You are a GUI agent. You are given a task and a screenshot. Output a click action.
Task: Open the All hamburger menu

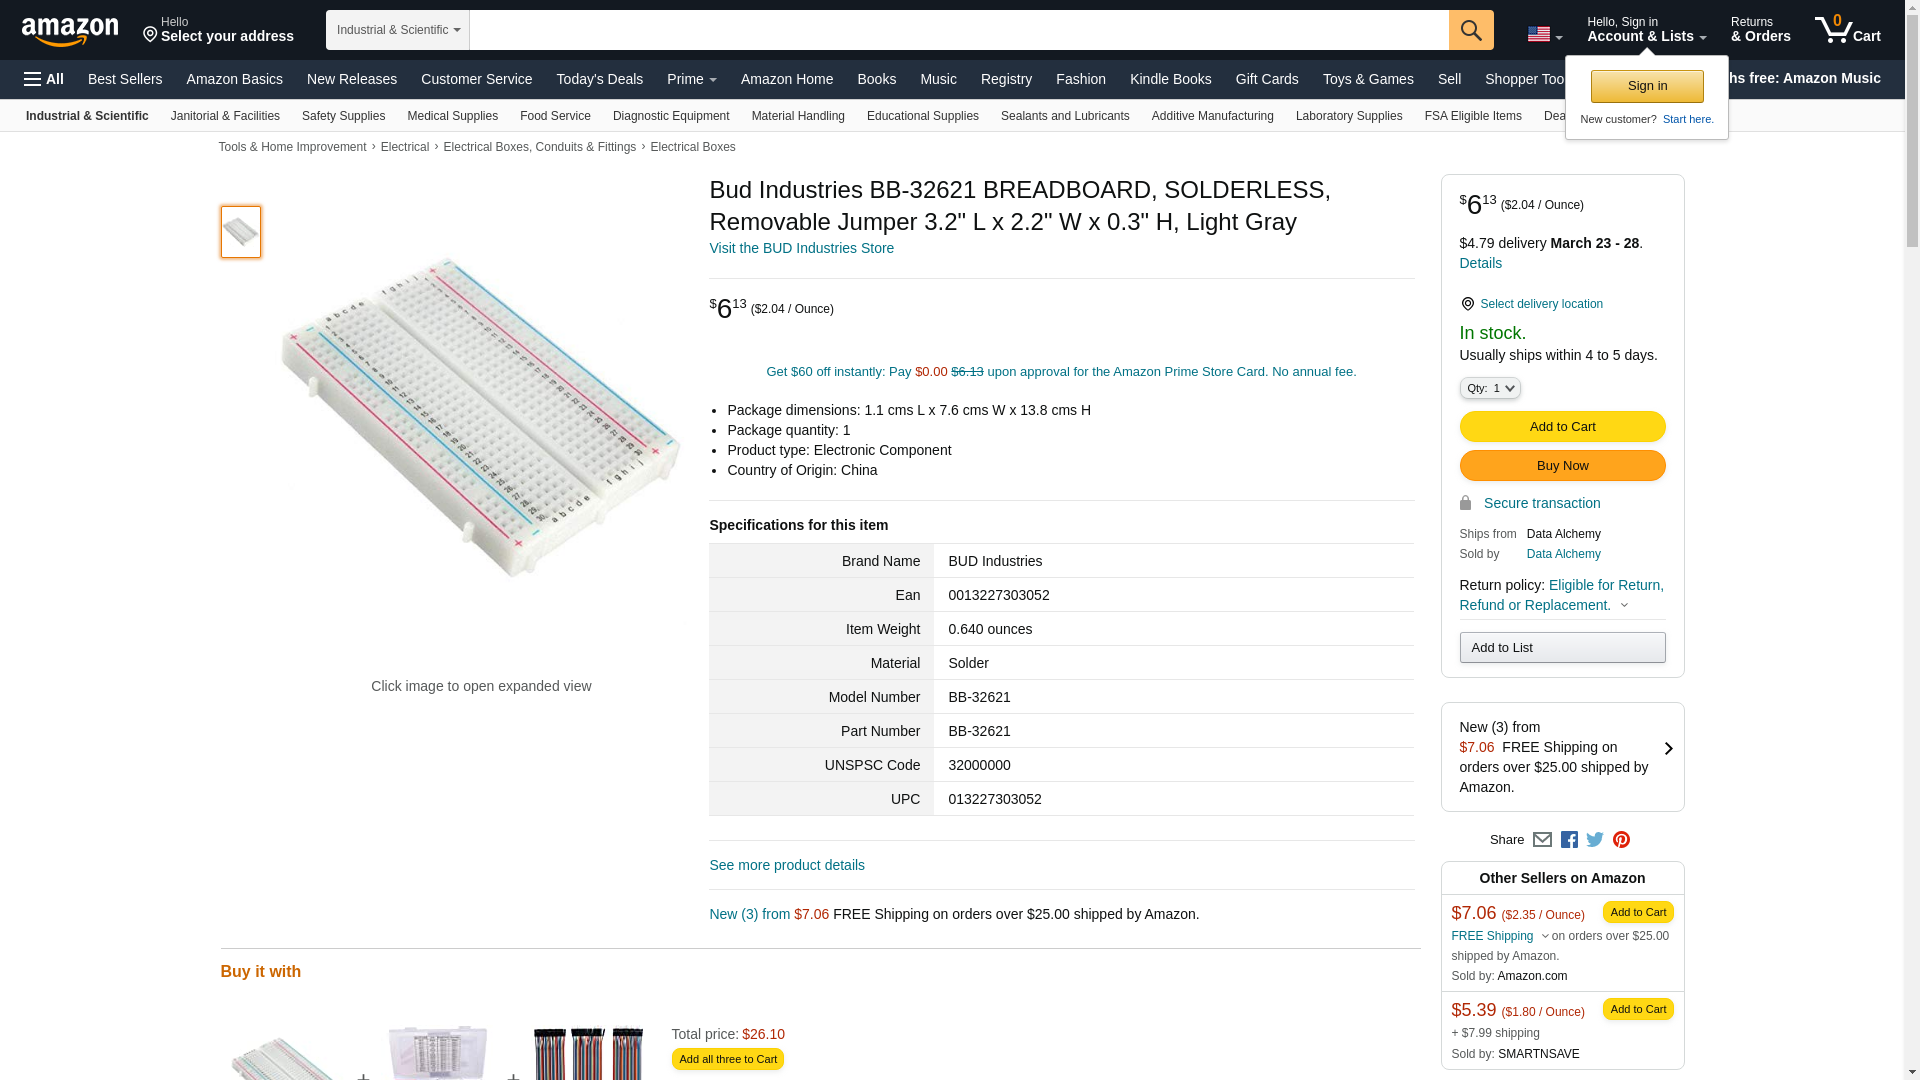(44, 79)
